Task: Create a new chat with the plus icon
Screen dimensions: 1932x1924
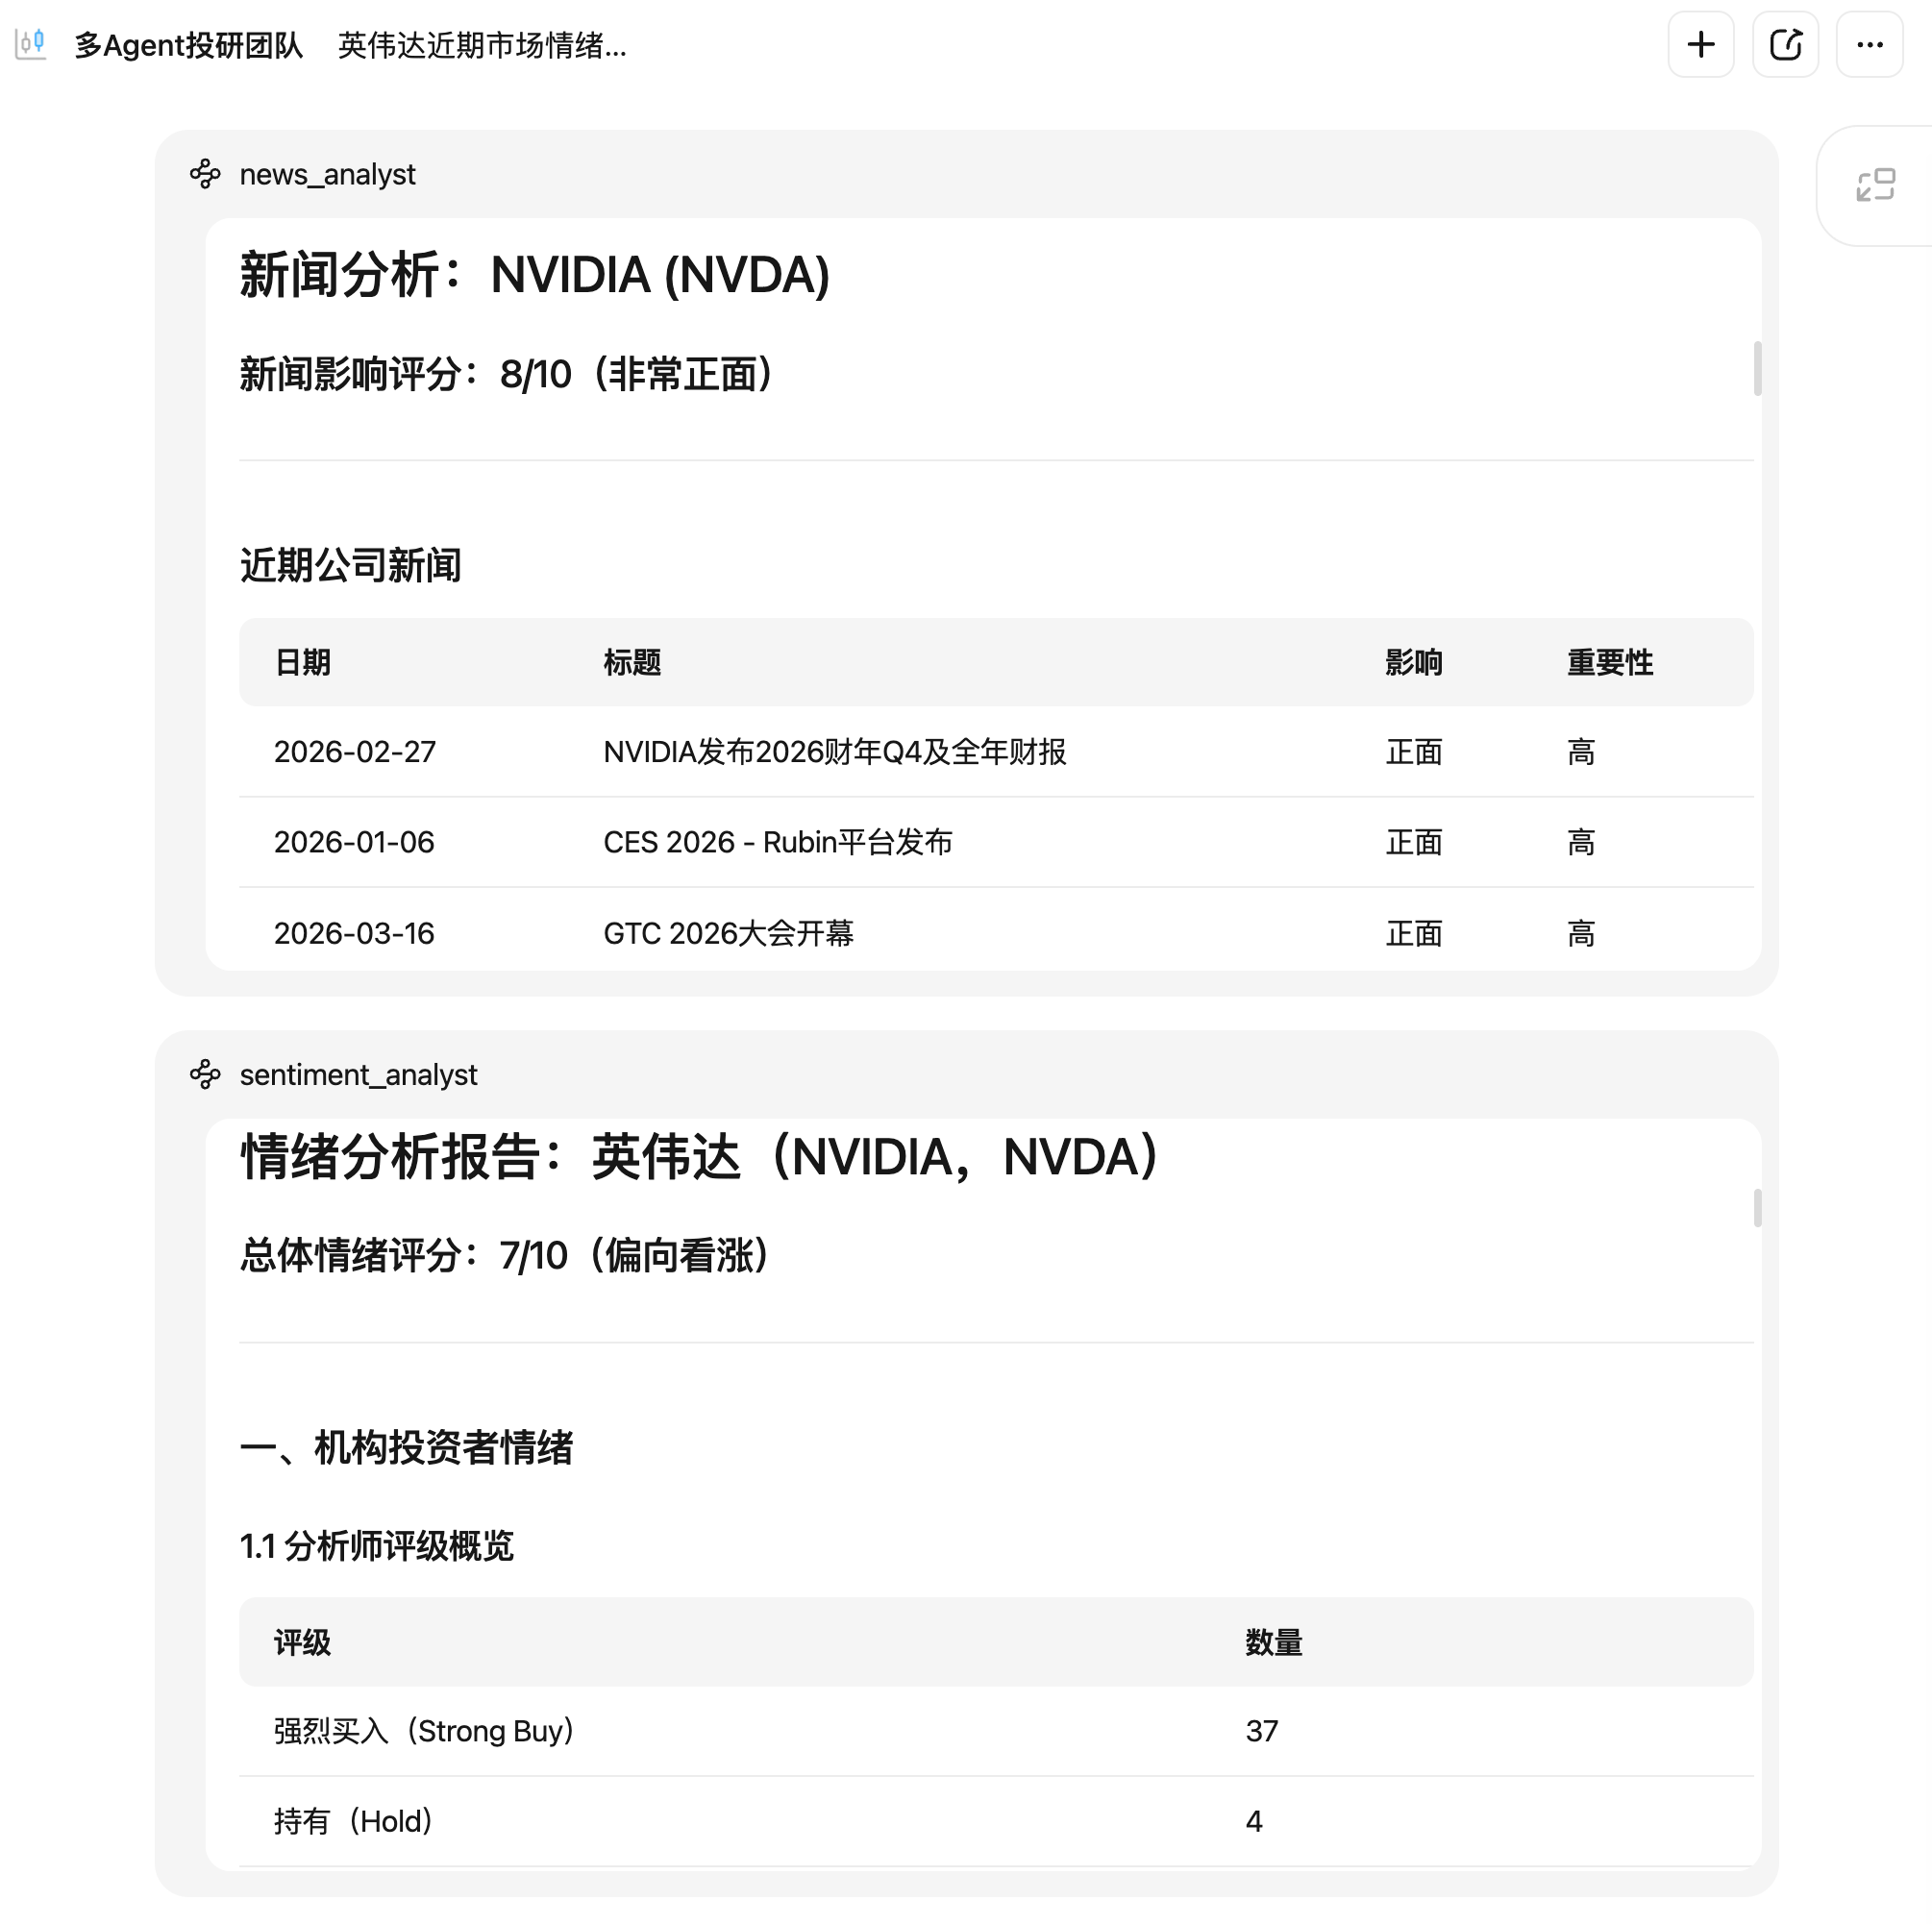Action: [1700, 44]
